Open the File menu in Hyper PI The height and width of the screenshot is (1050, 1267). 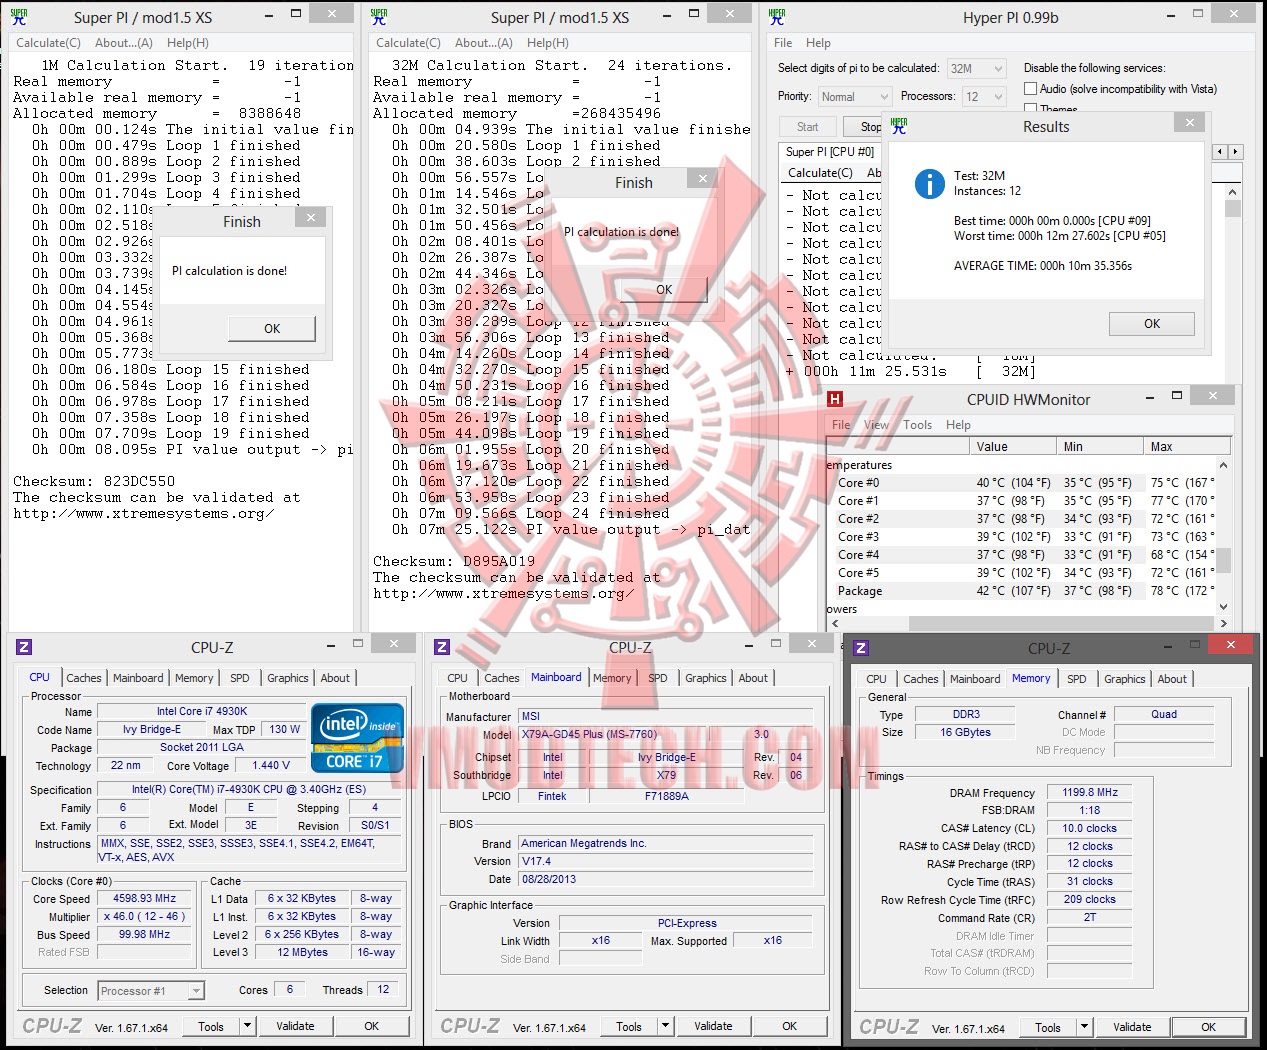click(x=783, y=43)
